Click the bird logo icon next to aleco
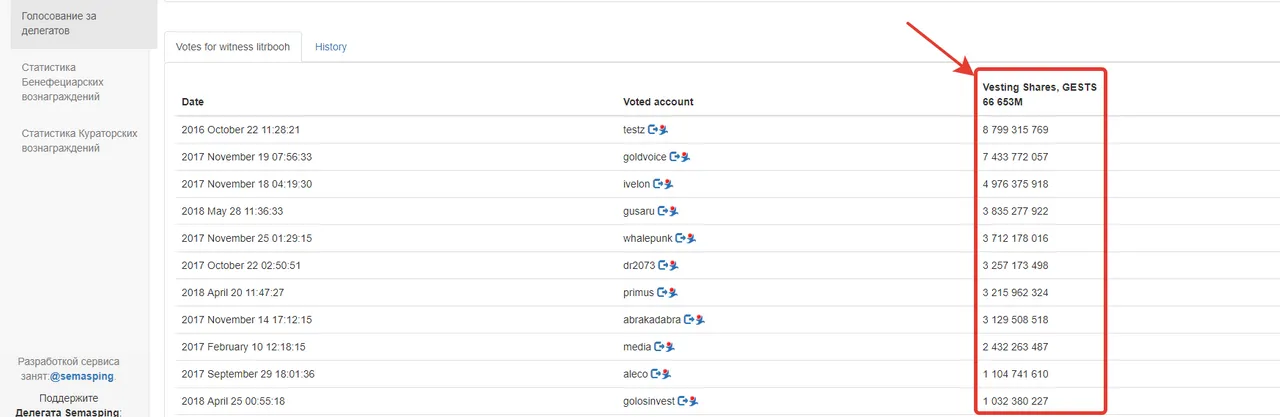The width and height of the screenshot is (1280, 417). [667, 374]
